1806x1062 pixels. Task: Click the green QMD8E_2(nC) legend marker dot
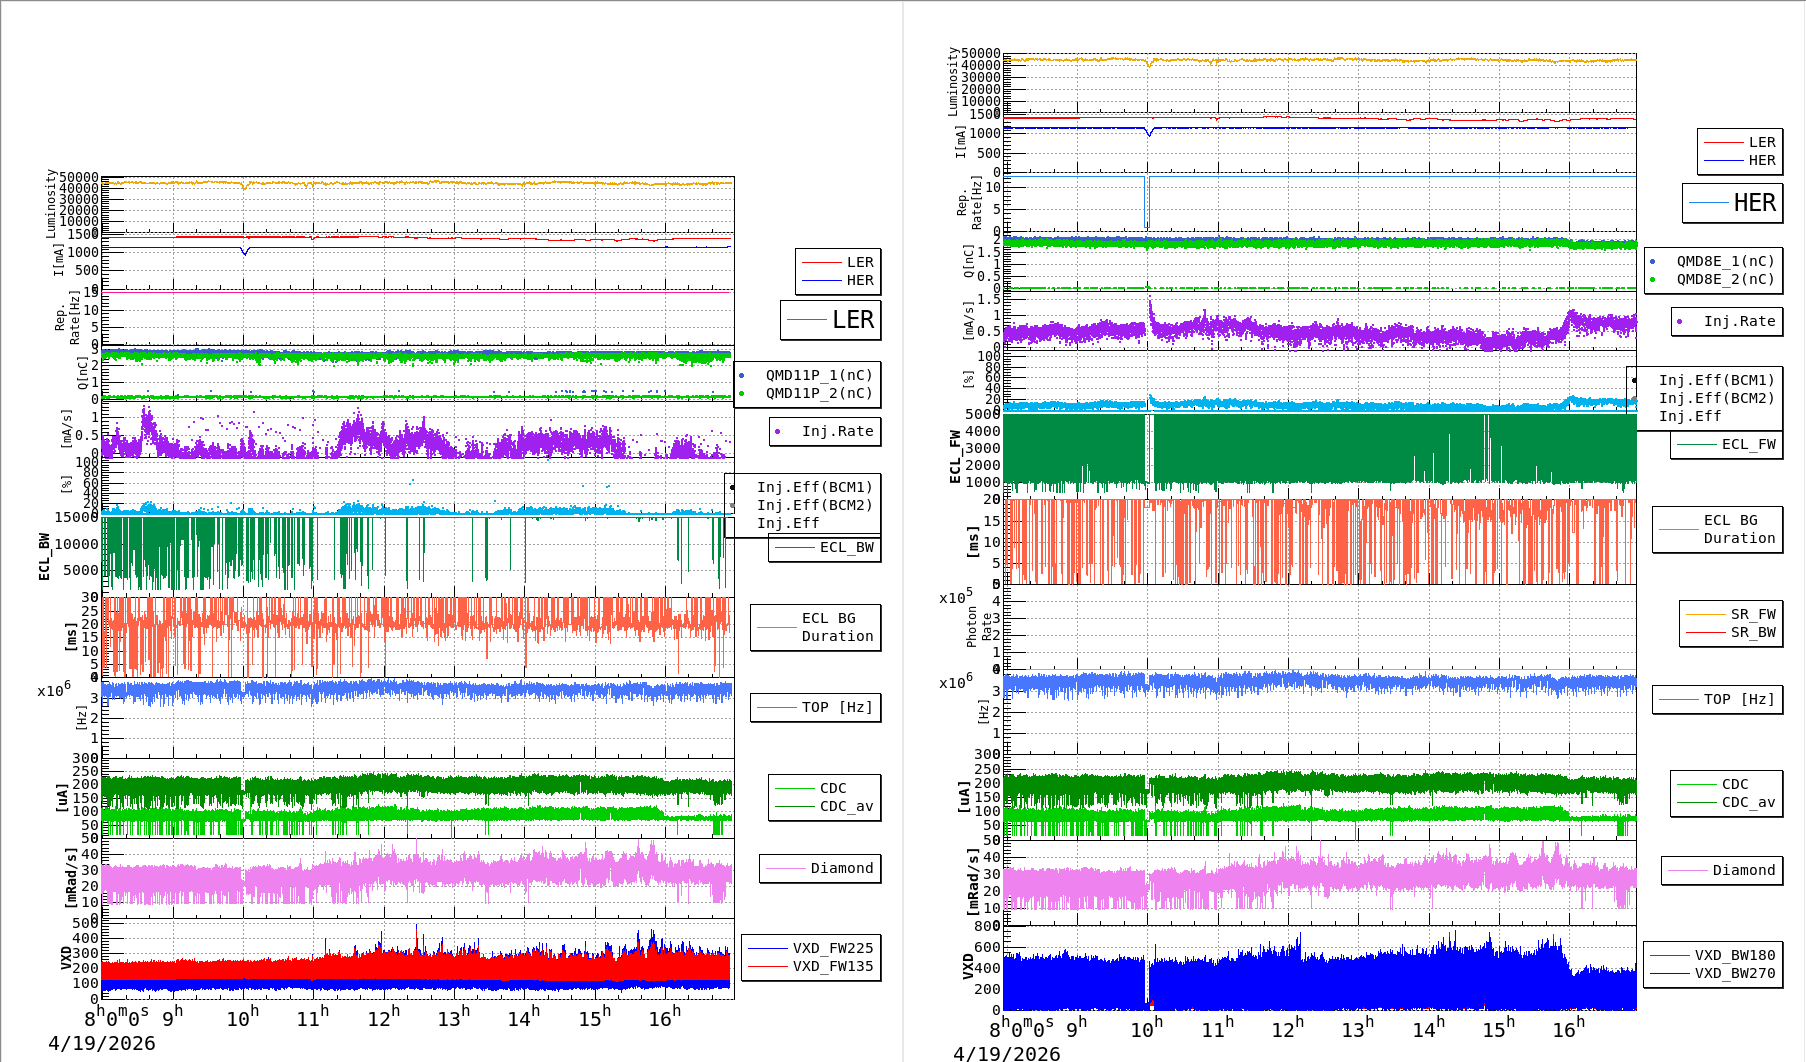1653,280
